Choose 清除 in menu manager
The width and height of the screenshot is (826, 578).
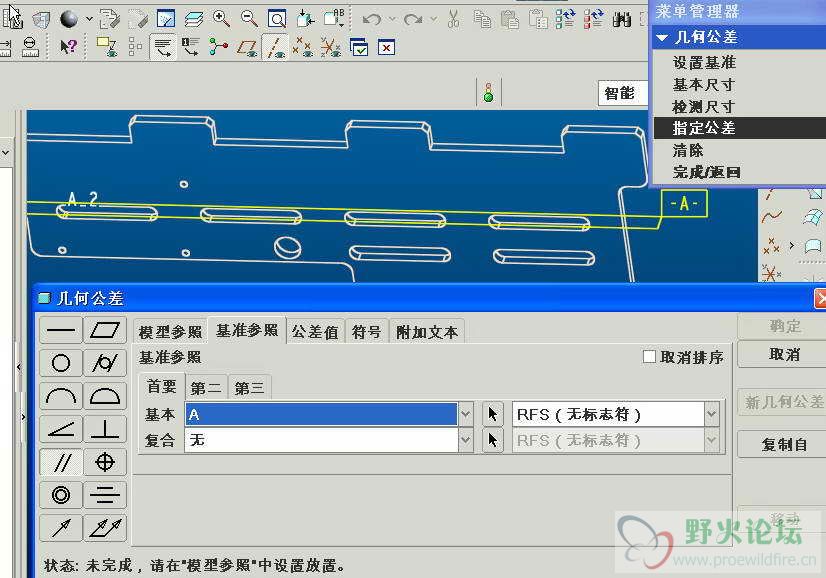point(688,150)
